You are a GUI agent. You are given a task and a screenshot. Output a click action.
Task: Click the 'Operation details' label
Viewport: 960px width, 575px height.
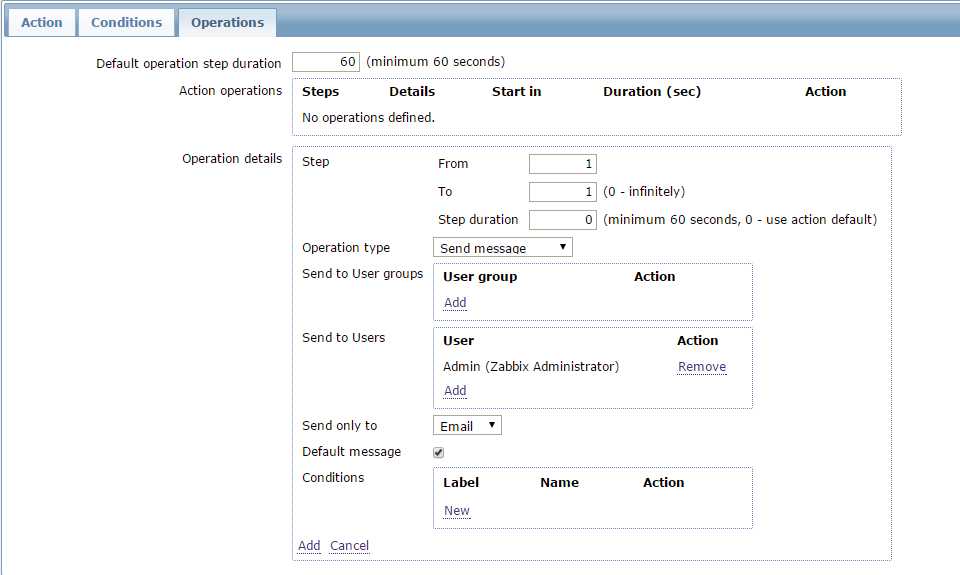(x=232, y=159)
